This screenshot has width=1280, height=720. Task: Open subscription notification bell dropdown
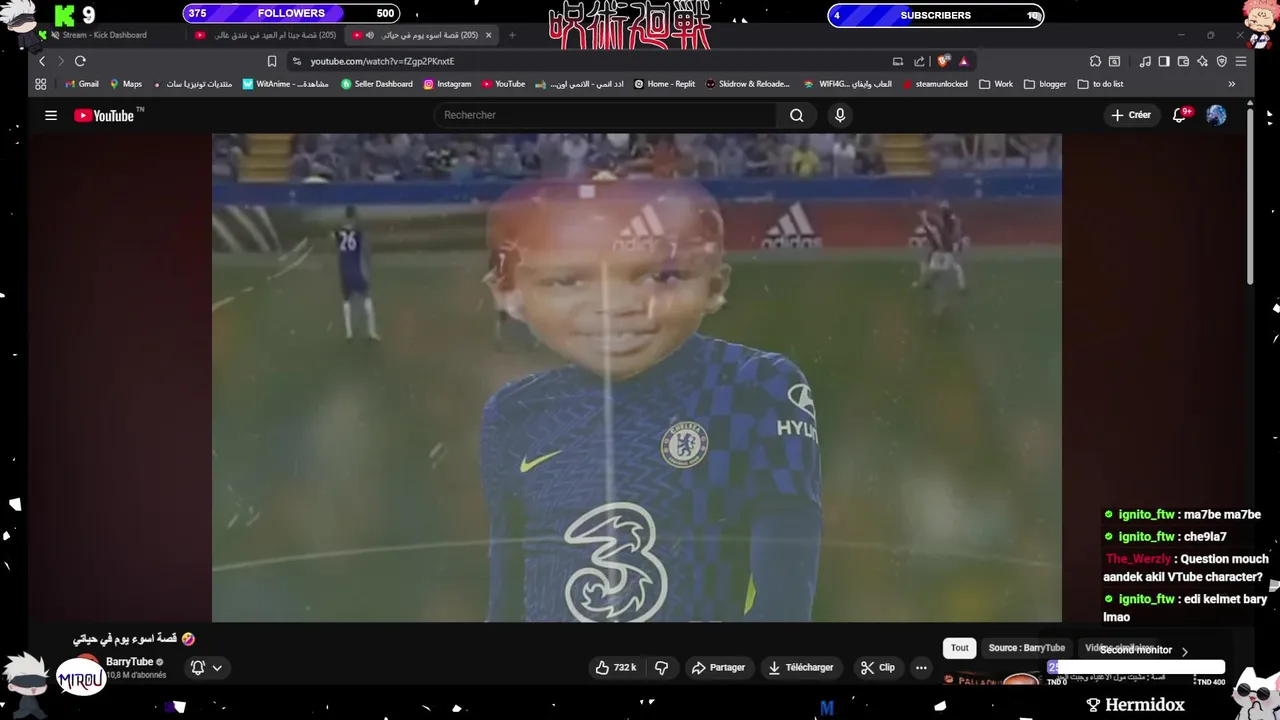click(206, 668)
